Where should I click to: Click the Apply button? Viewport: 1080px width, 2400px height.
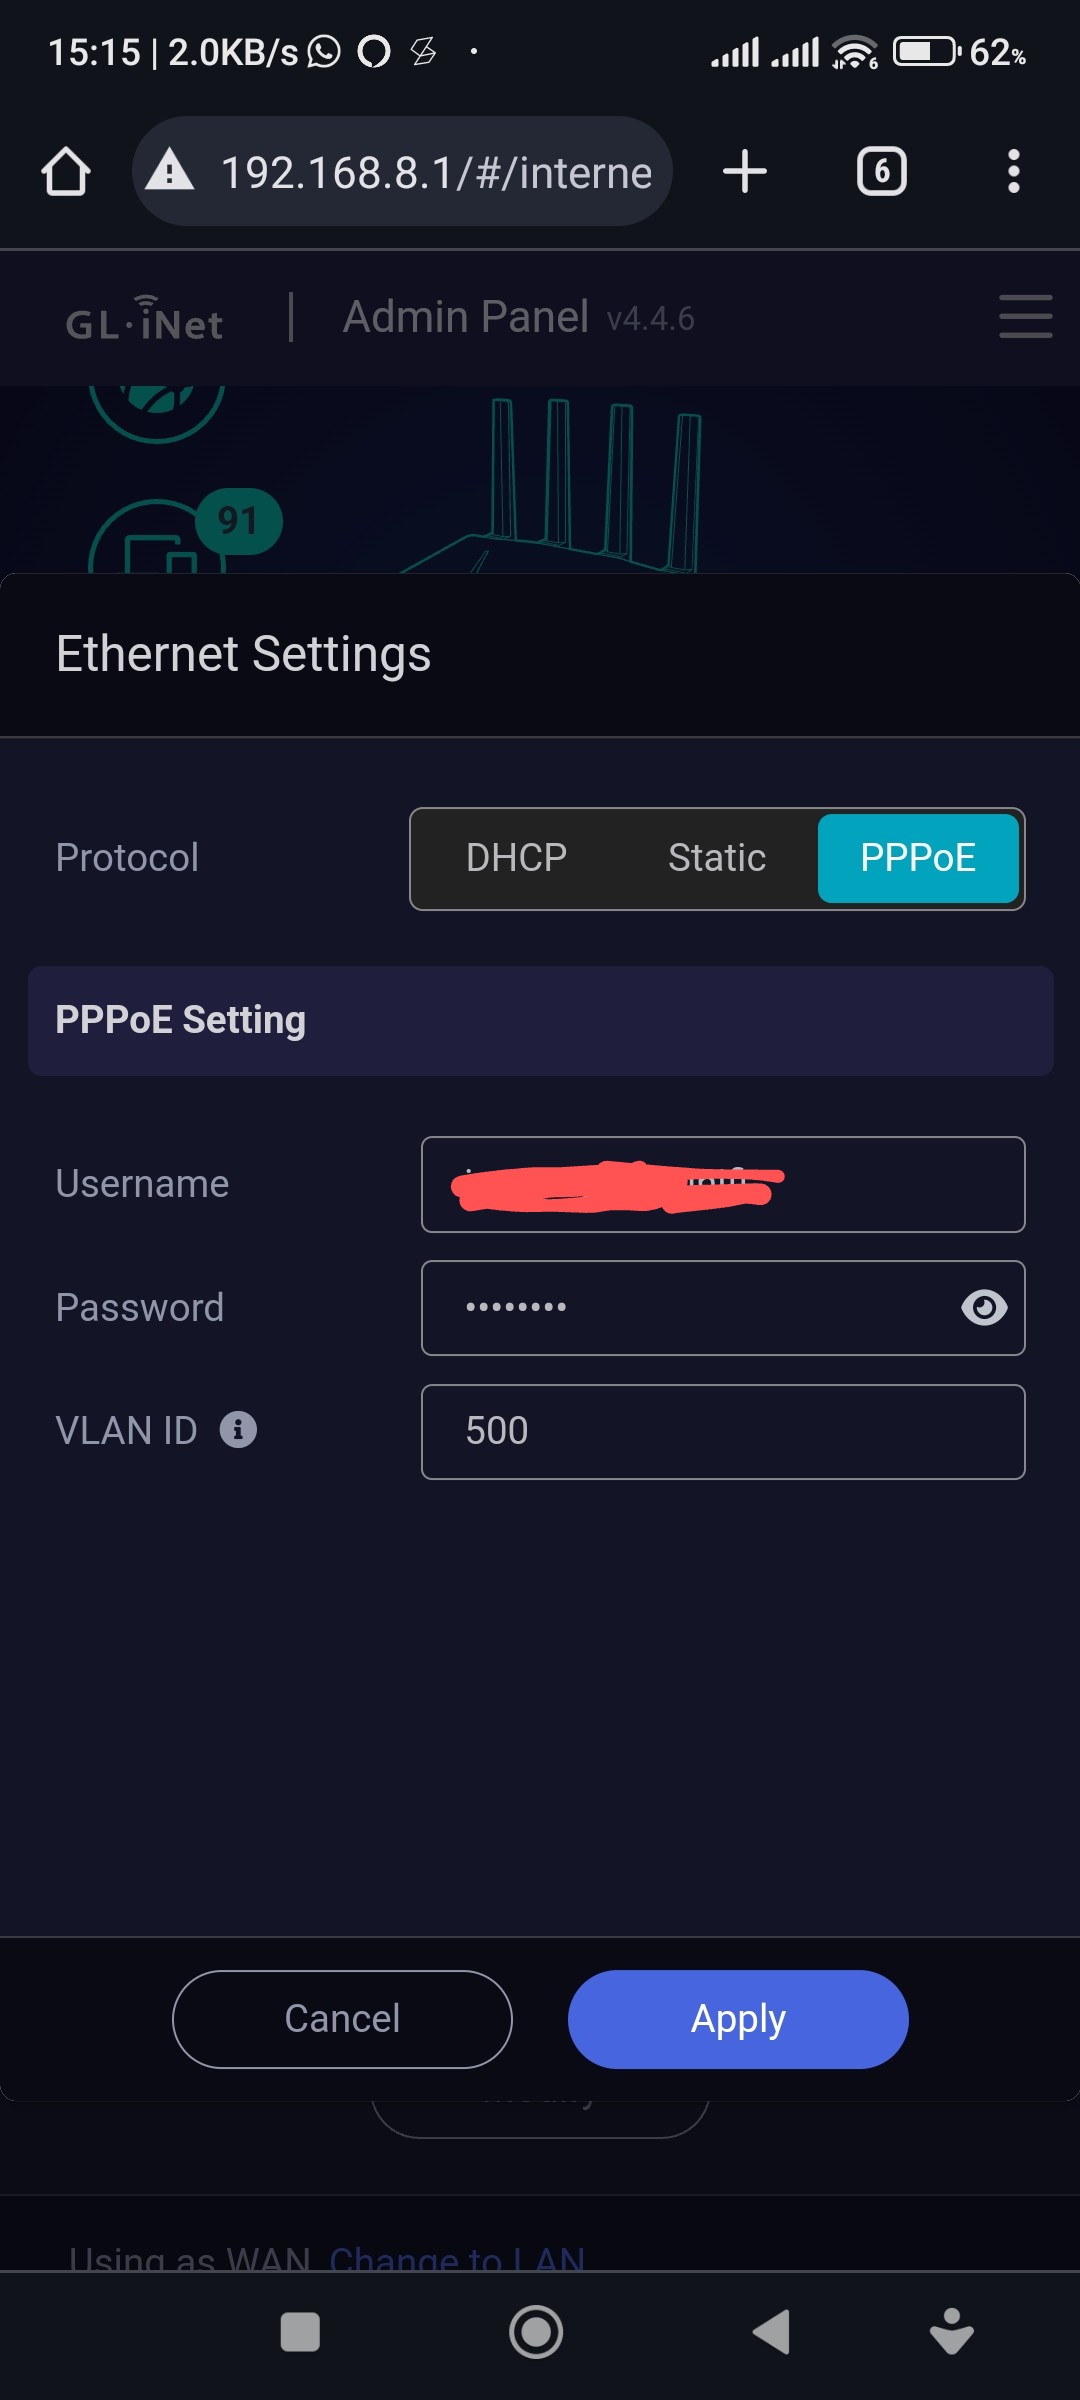[738, 2019]
